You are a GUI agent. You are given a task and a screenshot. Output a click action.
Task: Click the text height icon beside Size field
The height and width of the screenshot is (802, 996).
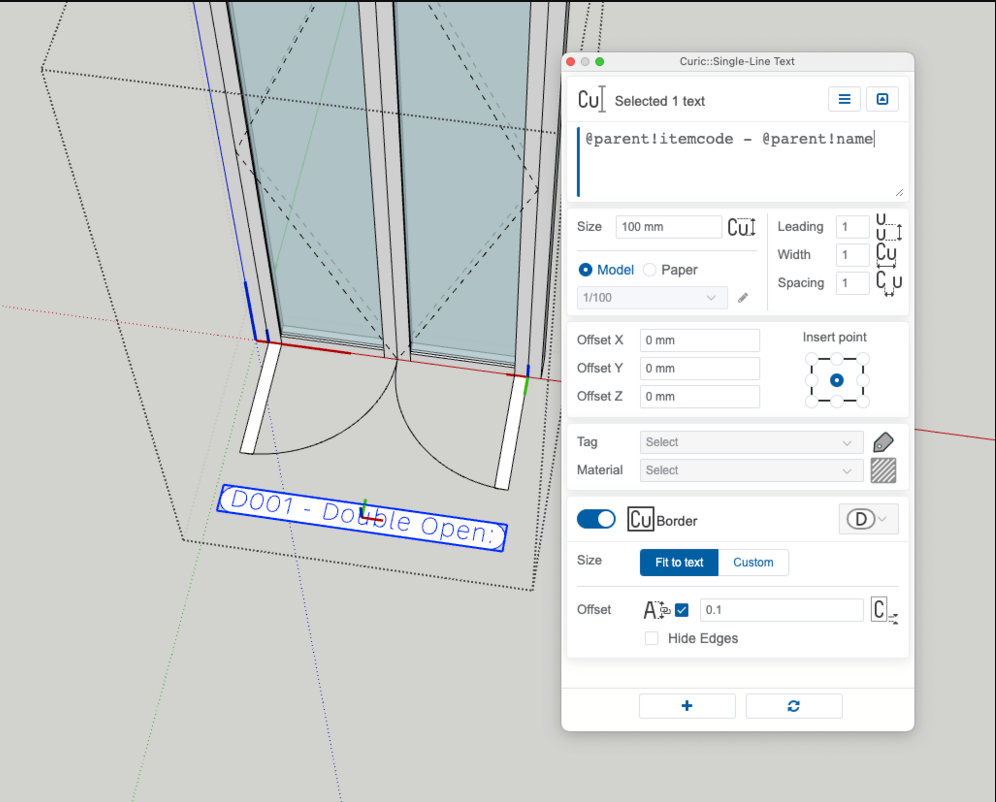[741, 227]
